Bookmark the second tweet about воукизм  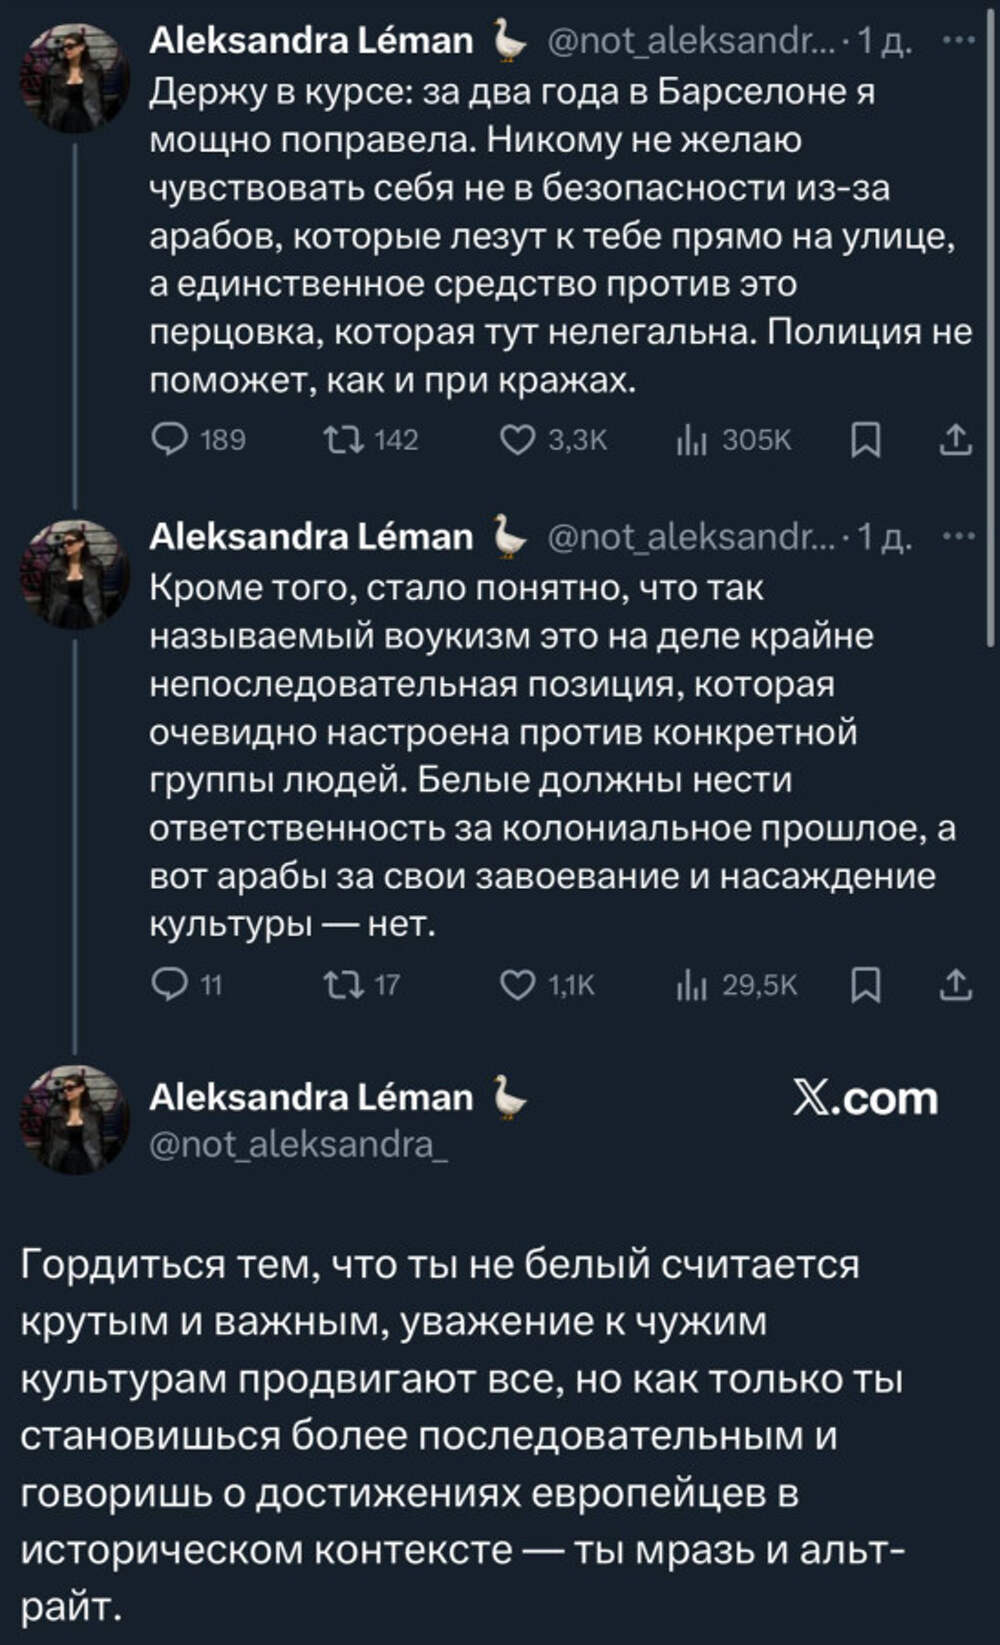865,985
